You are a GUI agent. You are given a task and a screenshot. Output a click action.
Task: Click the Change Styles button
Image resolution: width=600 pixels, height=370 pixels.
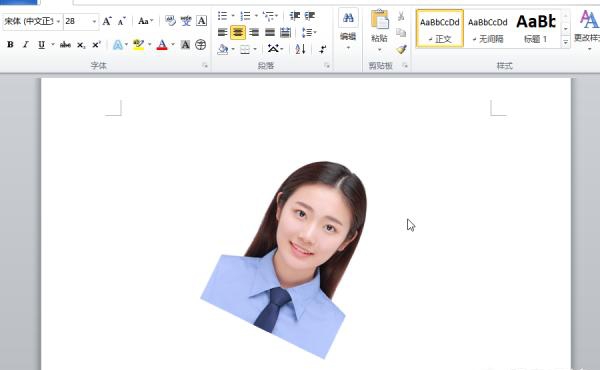pos(588,30)
